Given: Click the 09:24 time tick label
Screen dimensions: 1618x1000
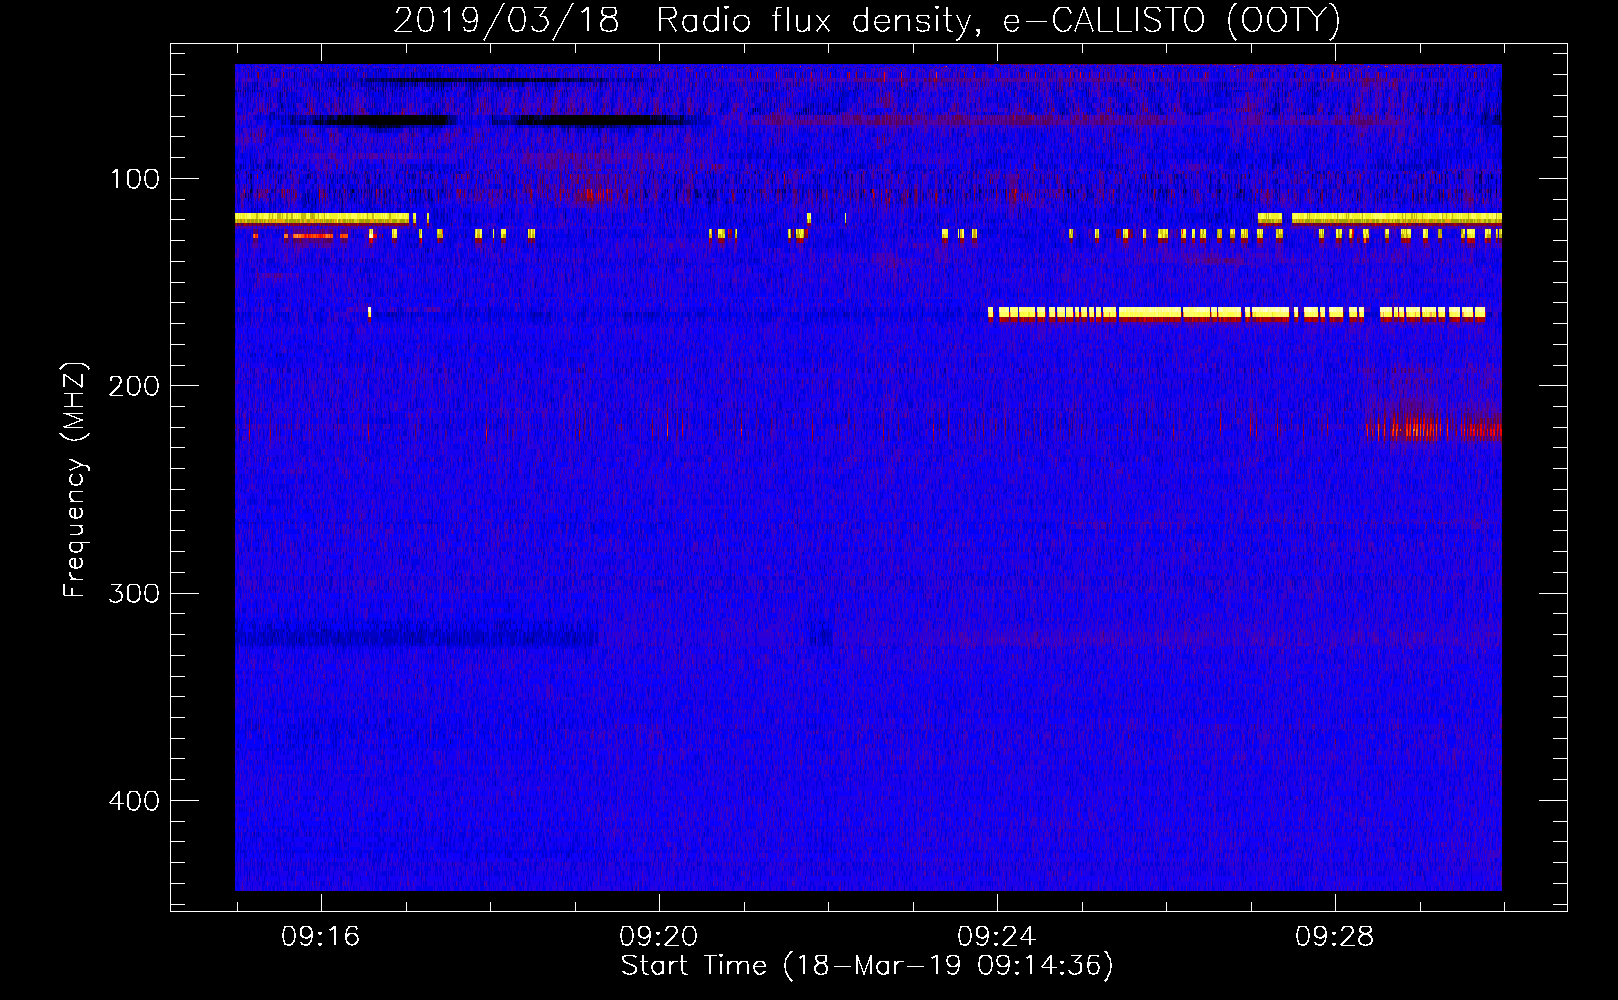Looking at the screenshot, I should point(996,937).
